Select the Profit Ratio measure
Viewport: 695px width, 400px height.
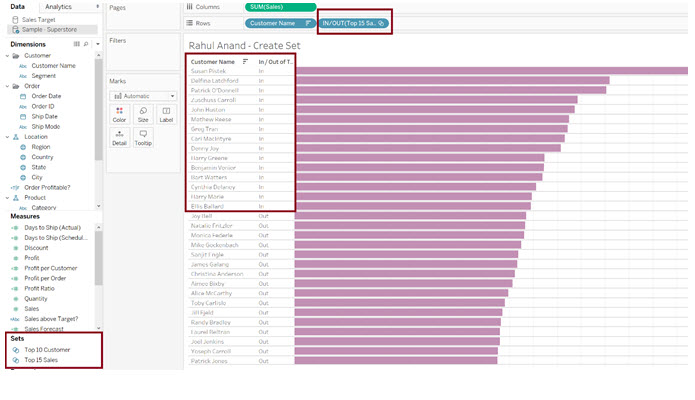[x=39, y=289]
